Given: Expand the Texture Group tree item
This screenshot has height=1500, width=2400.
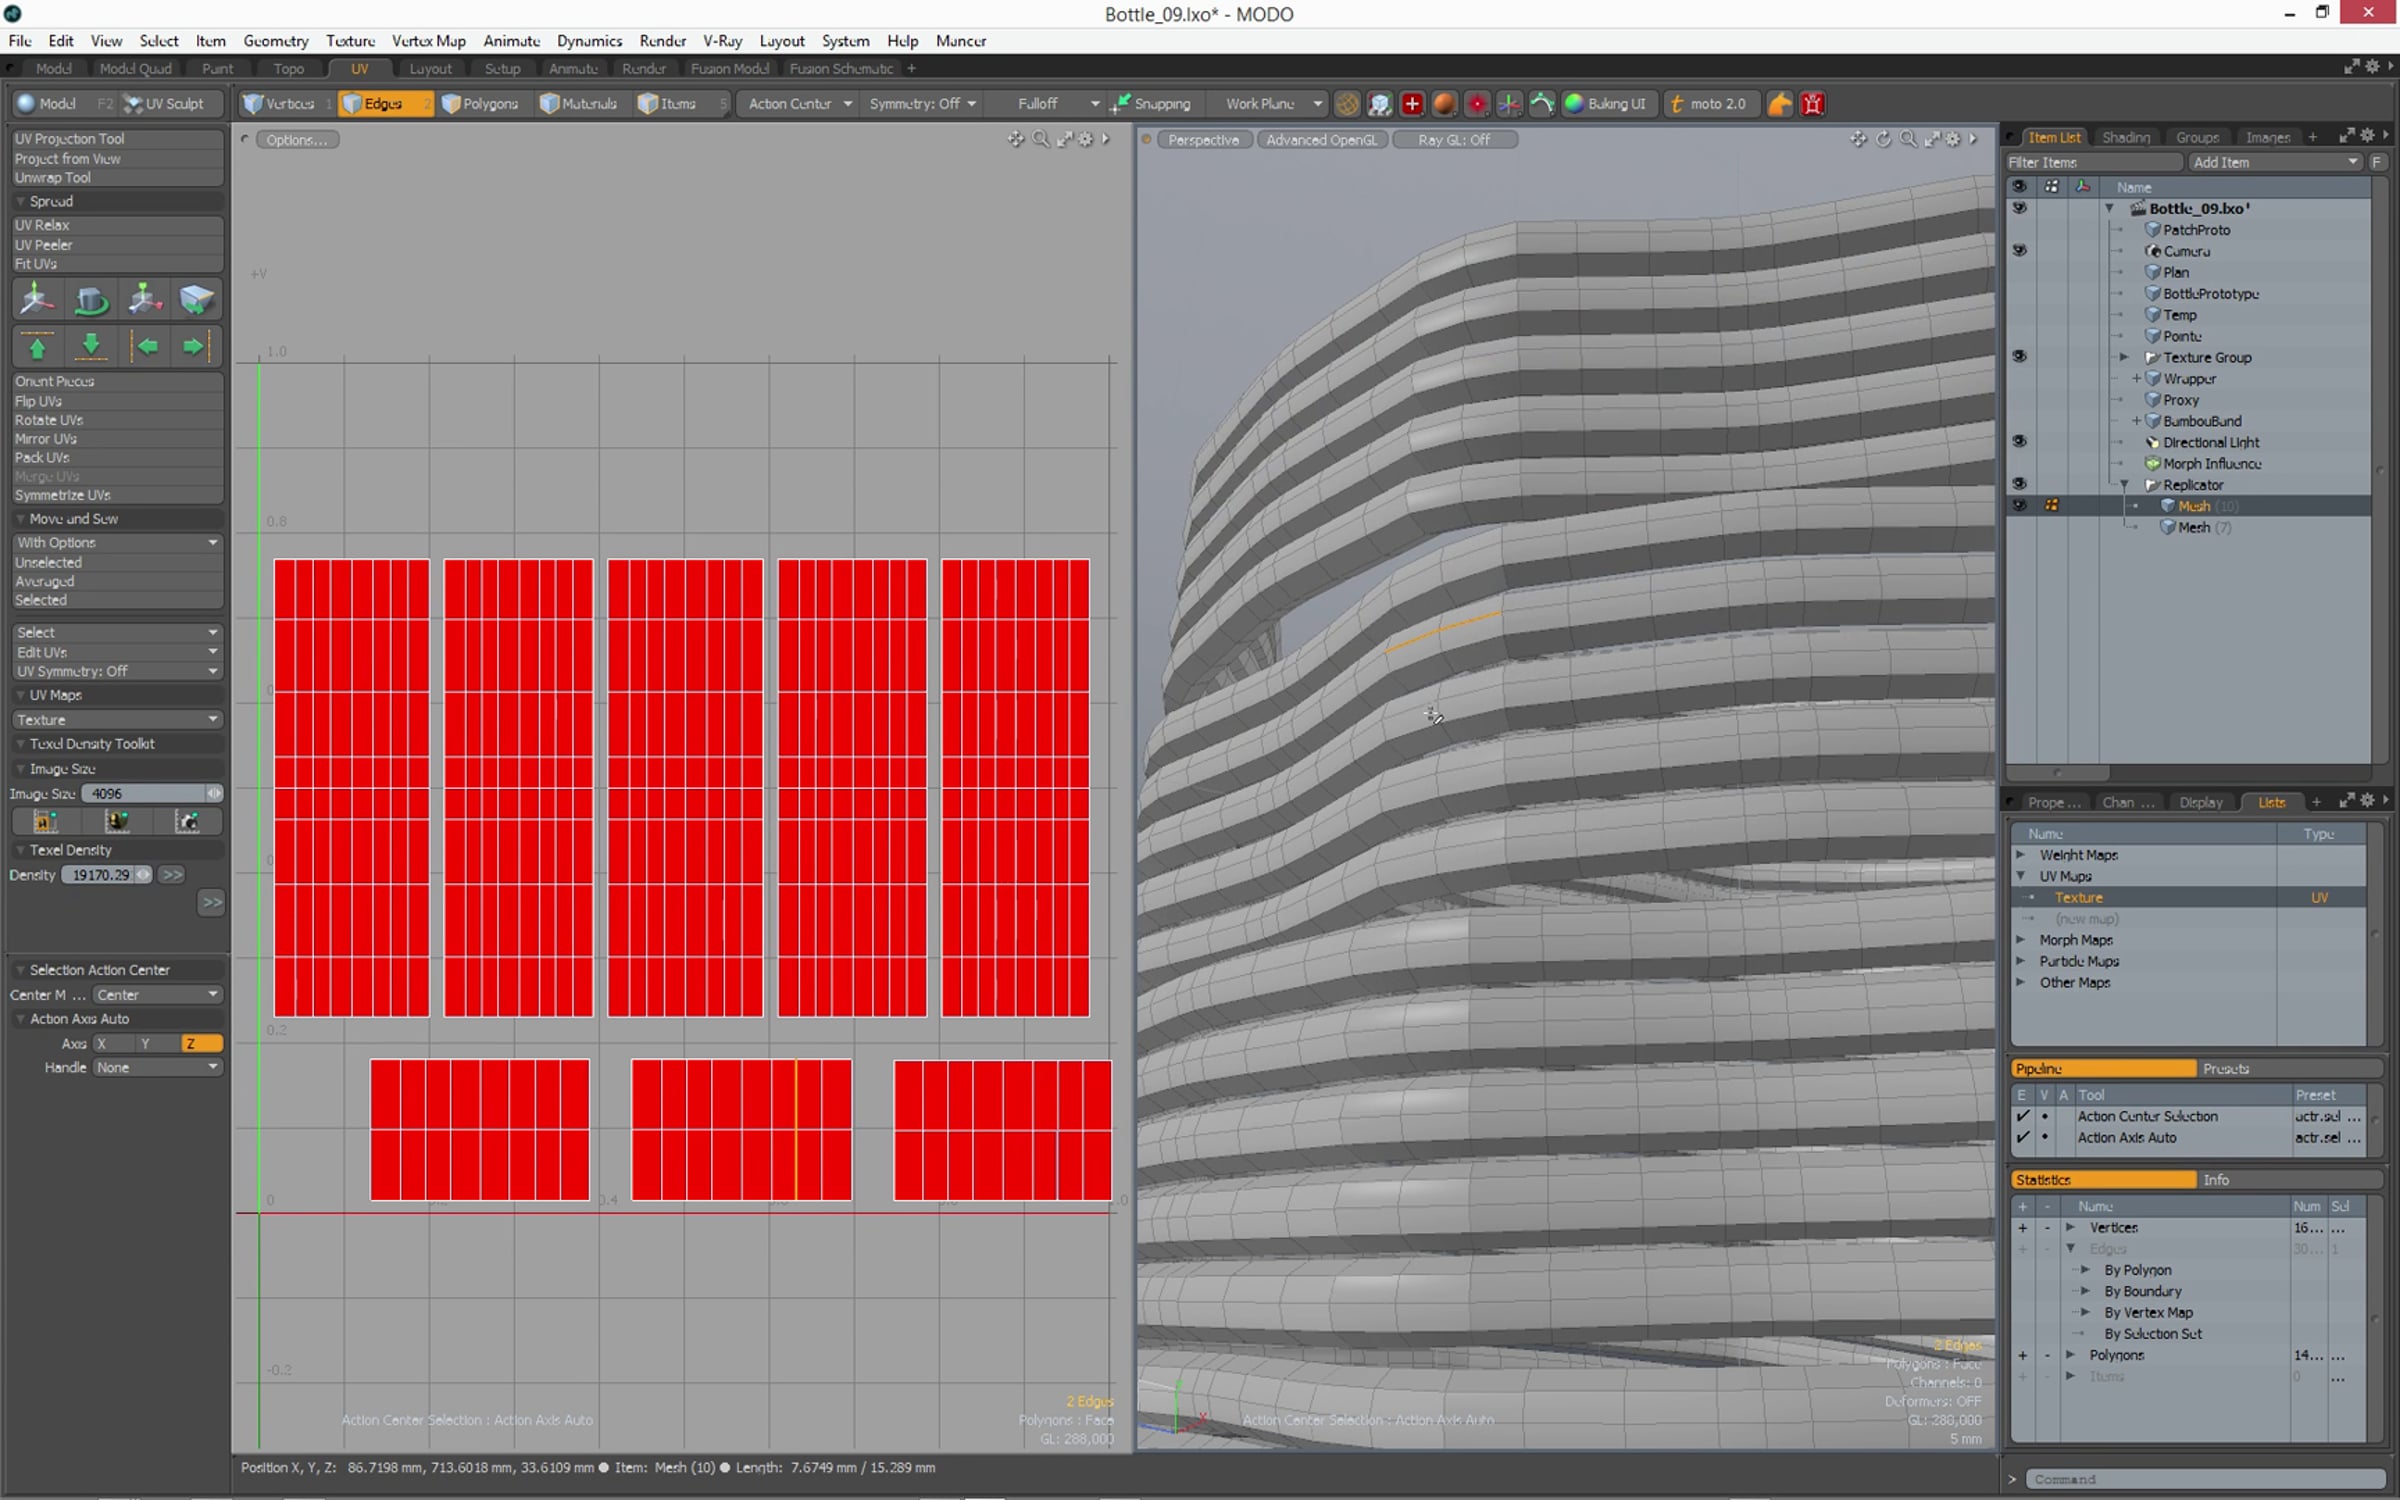Looking at the screenshot, I should click(x=2124, y=358).
